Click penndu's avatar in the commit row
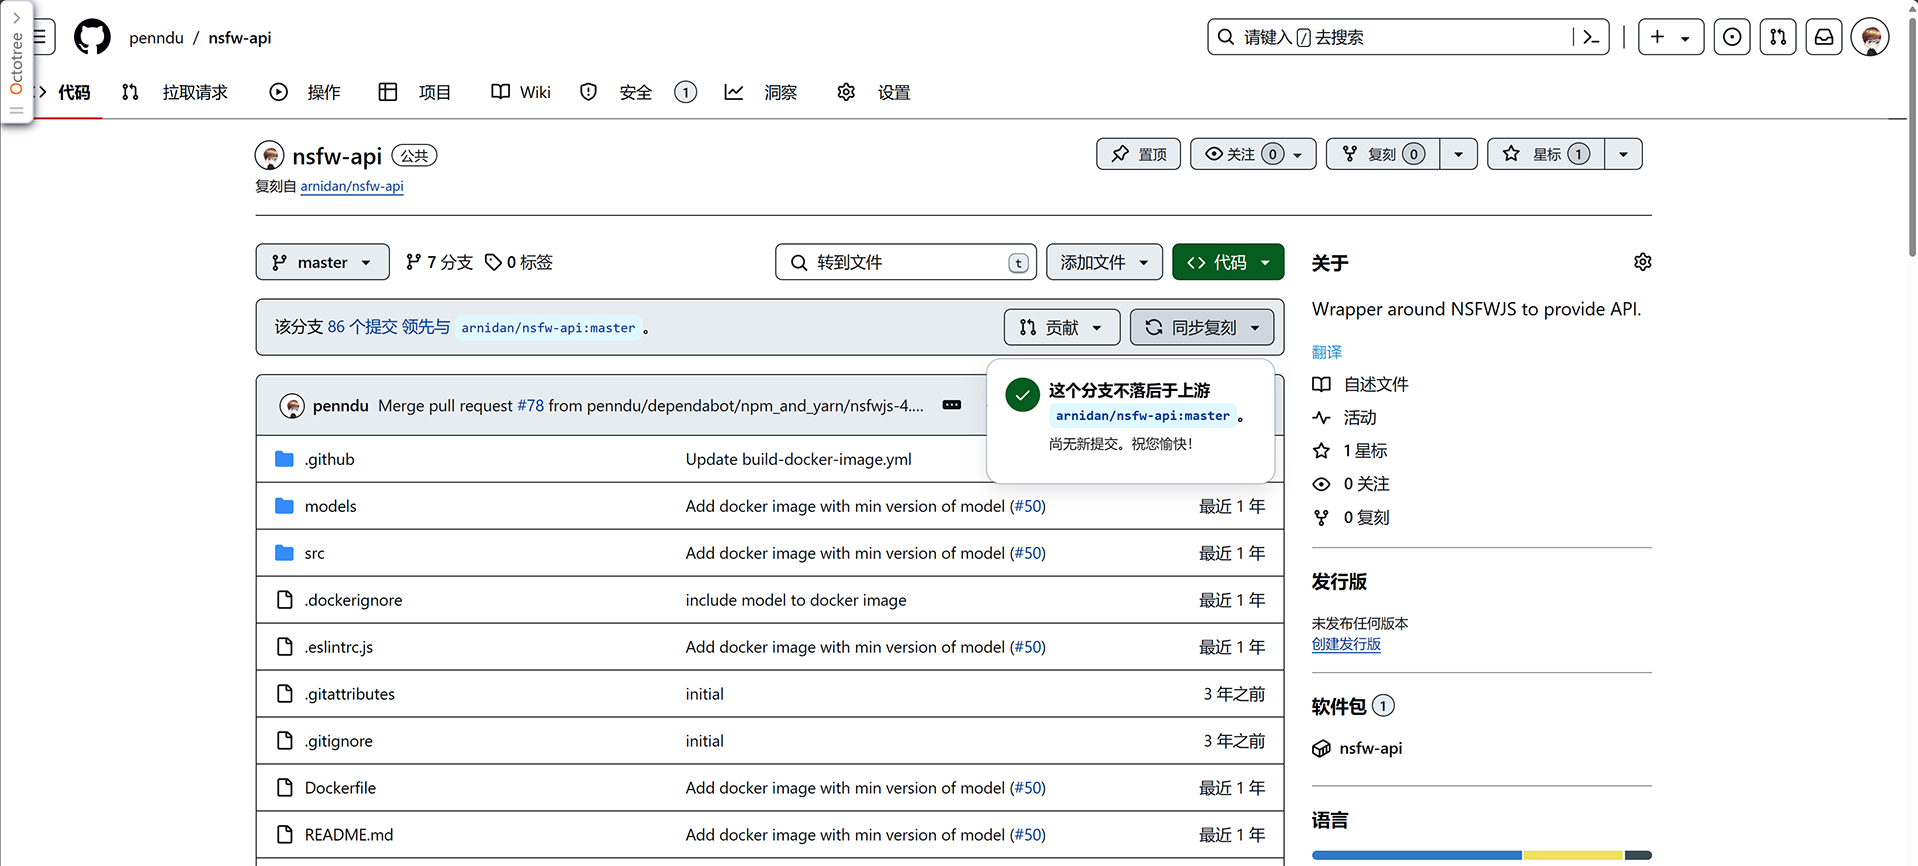Viewport: 1918px width, 866px height. (x=292, y=405)
